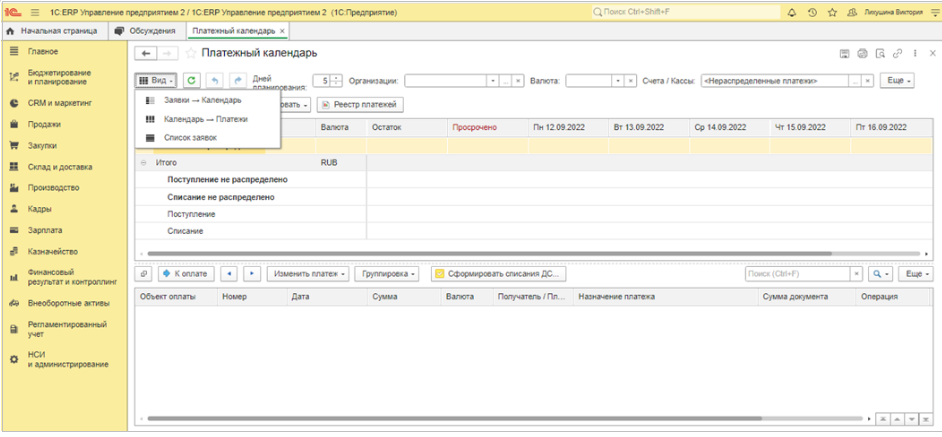Open the search magnifier dropdown in lower toolbar

click(x=880, y=274)
